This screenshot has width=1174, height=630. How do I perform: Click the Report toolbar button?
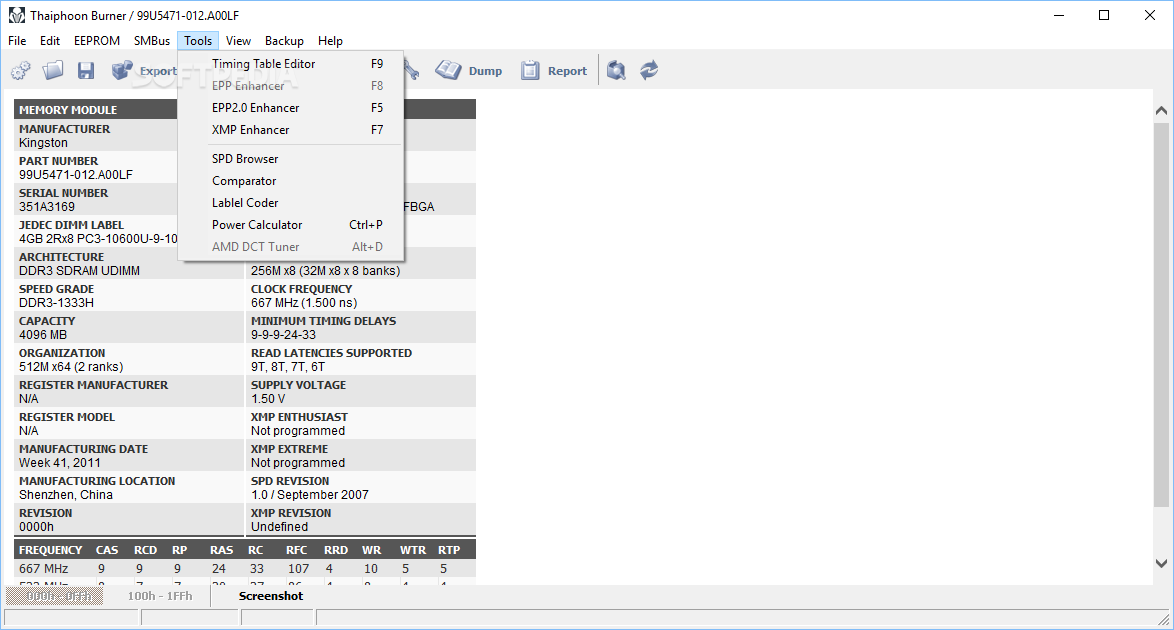tap(554, 70)
